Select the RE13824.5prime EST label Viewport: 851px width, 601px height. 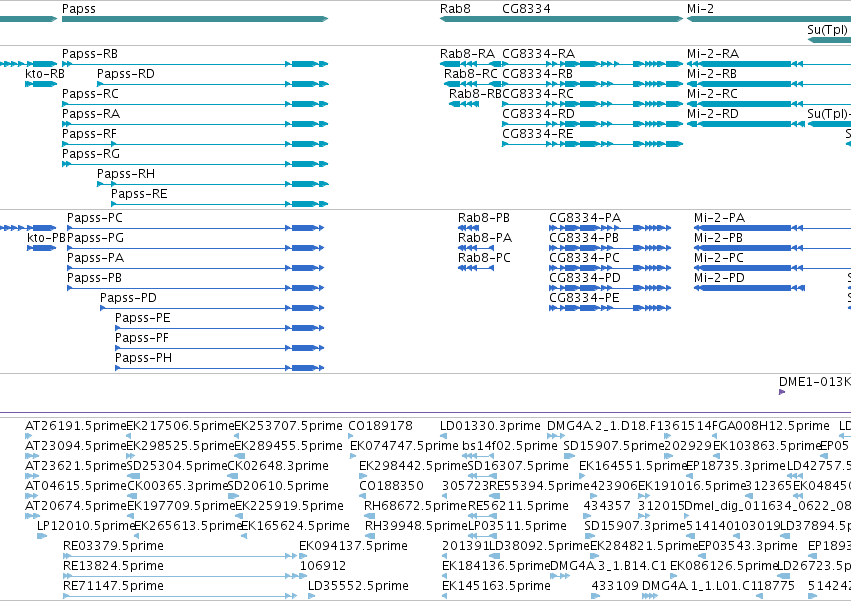tap(113, 566)
